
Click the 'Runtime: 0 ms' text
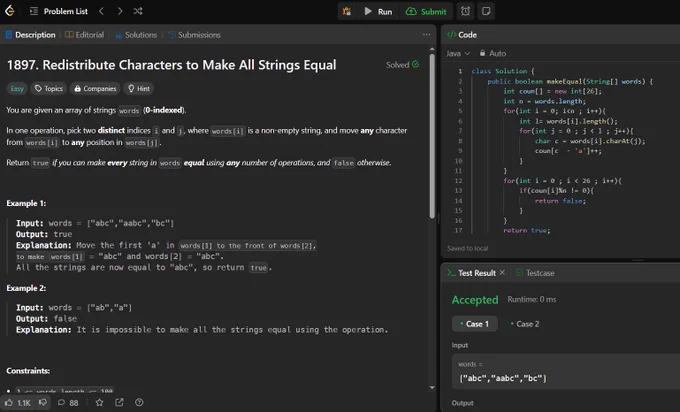click(532, 299)
